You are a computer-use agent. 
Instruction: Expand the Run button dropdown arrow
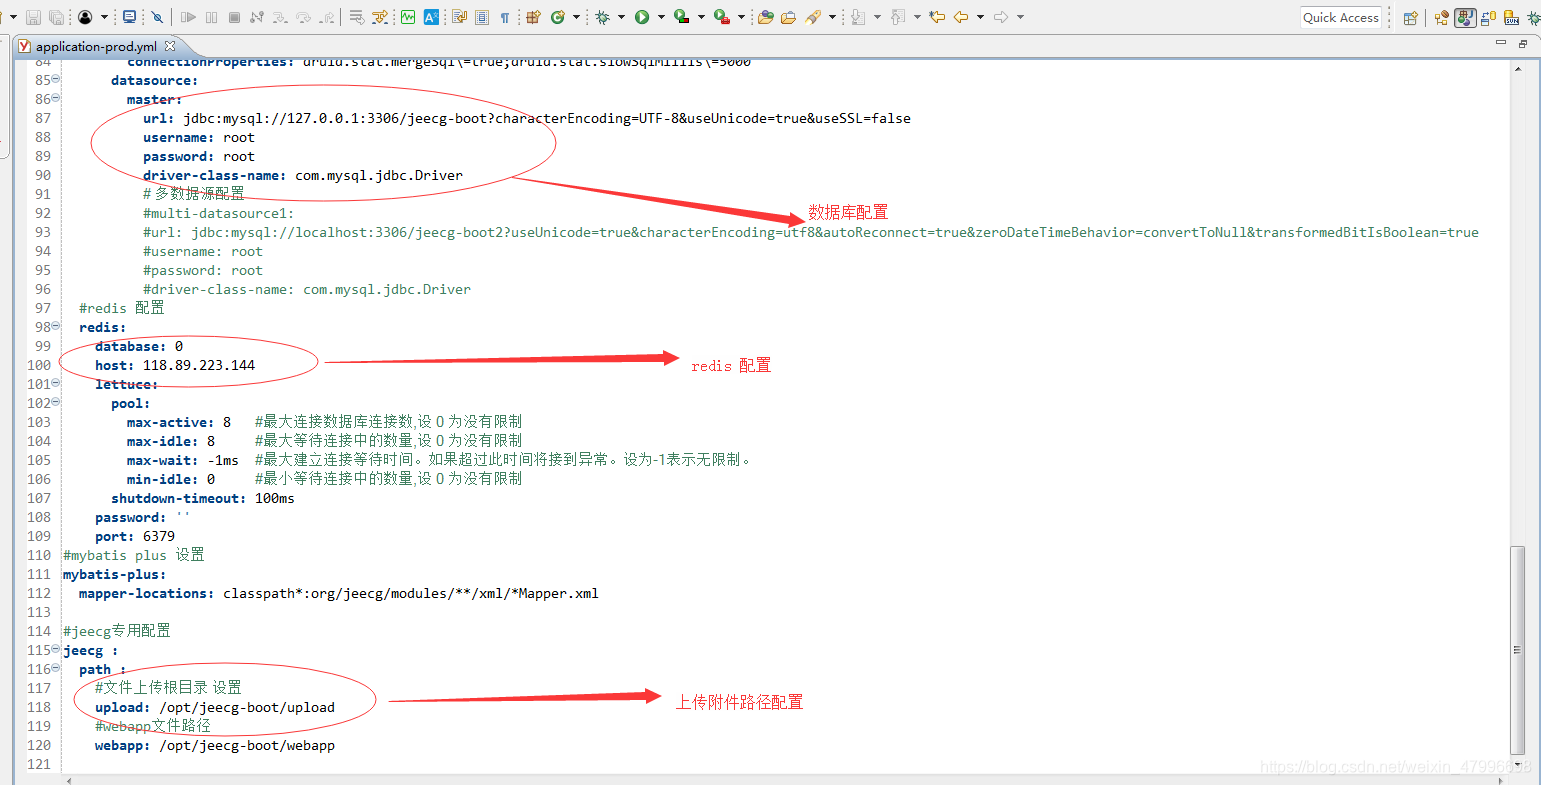660,17
